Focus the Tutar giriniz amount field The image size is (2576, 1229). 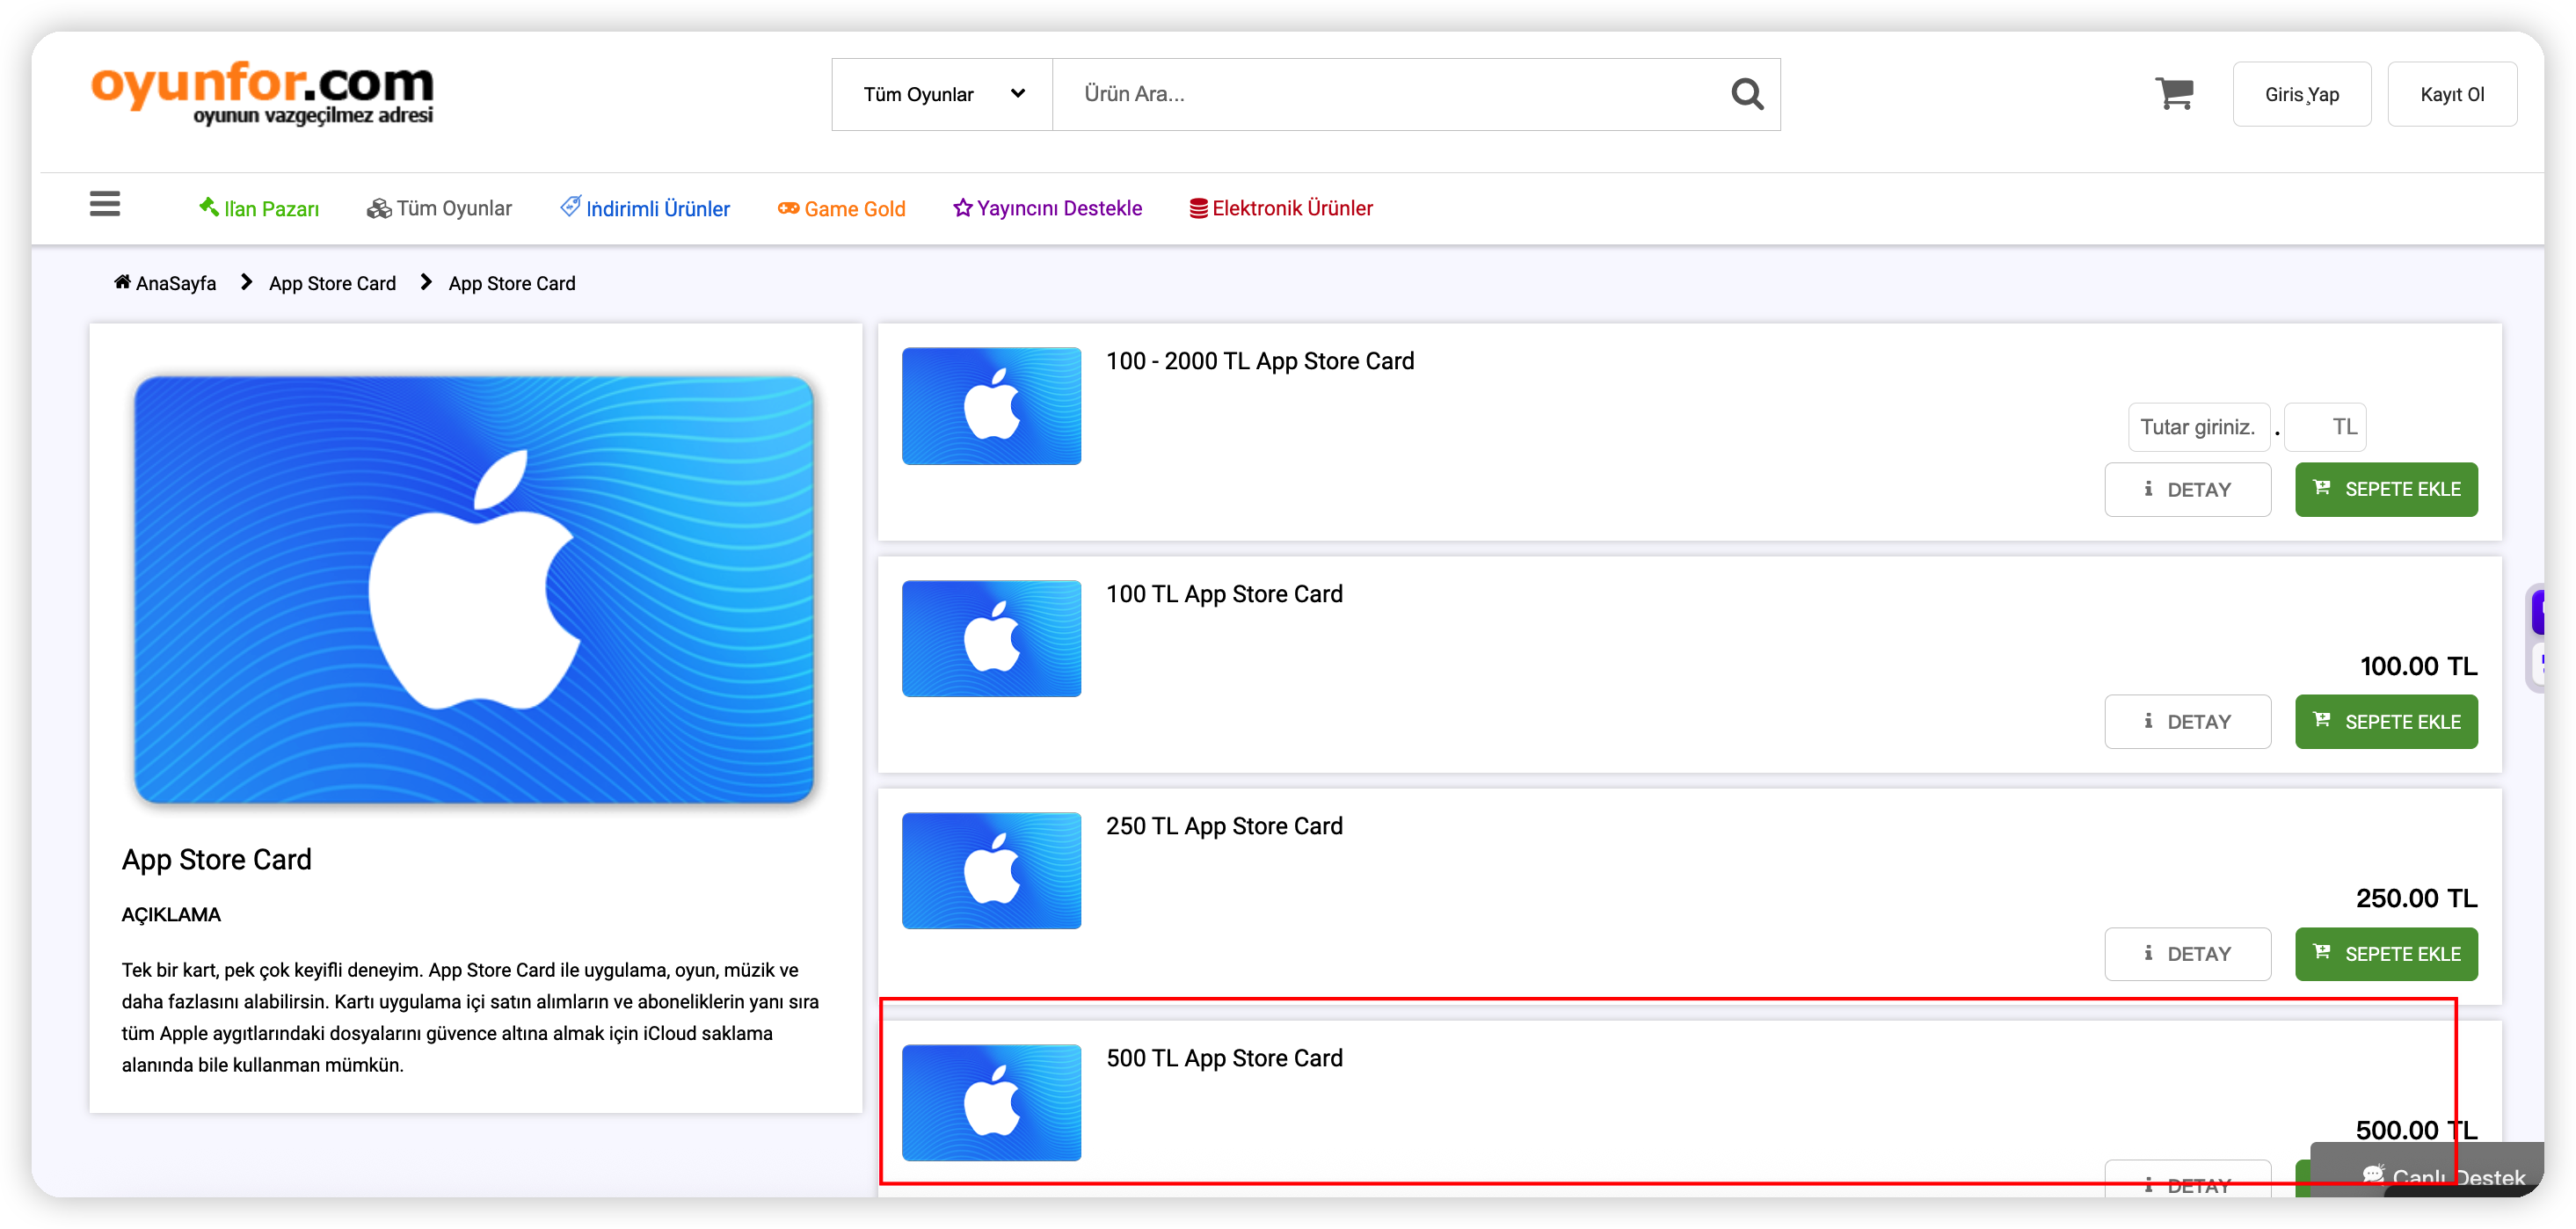coord(2199,427)
